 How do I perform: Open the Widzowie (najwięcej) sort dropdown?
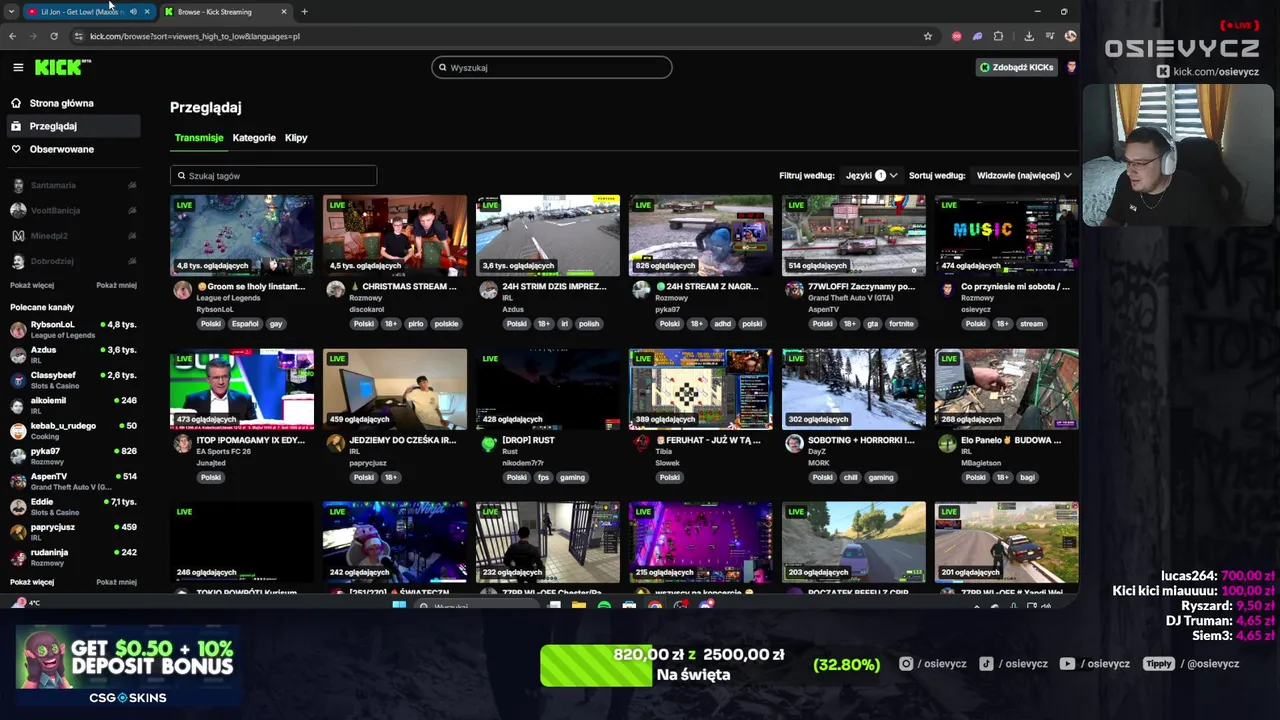[x=1024, y=175]
